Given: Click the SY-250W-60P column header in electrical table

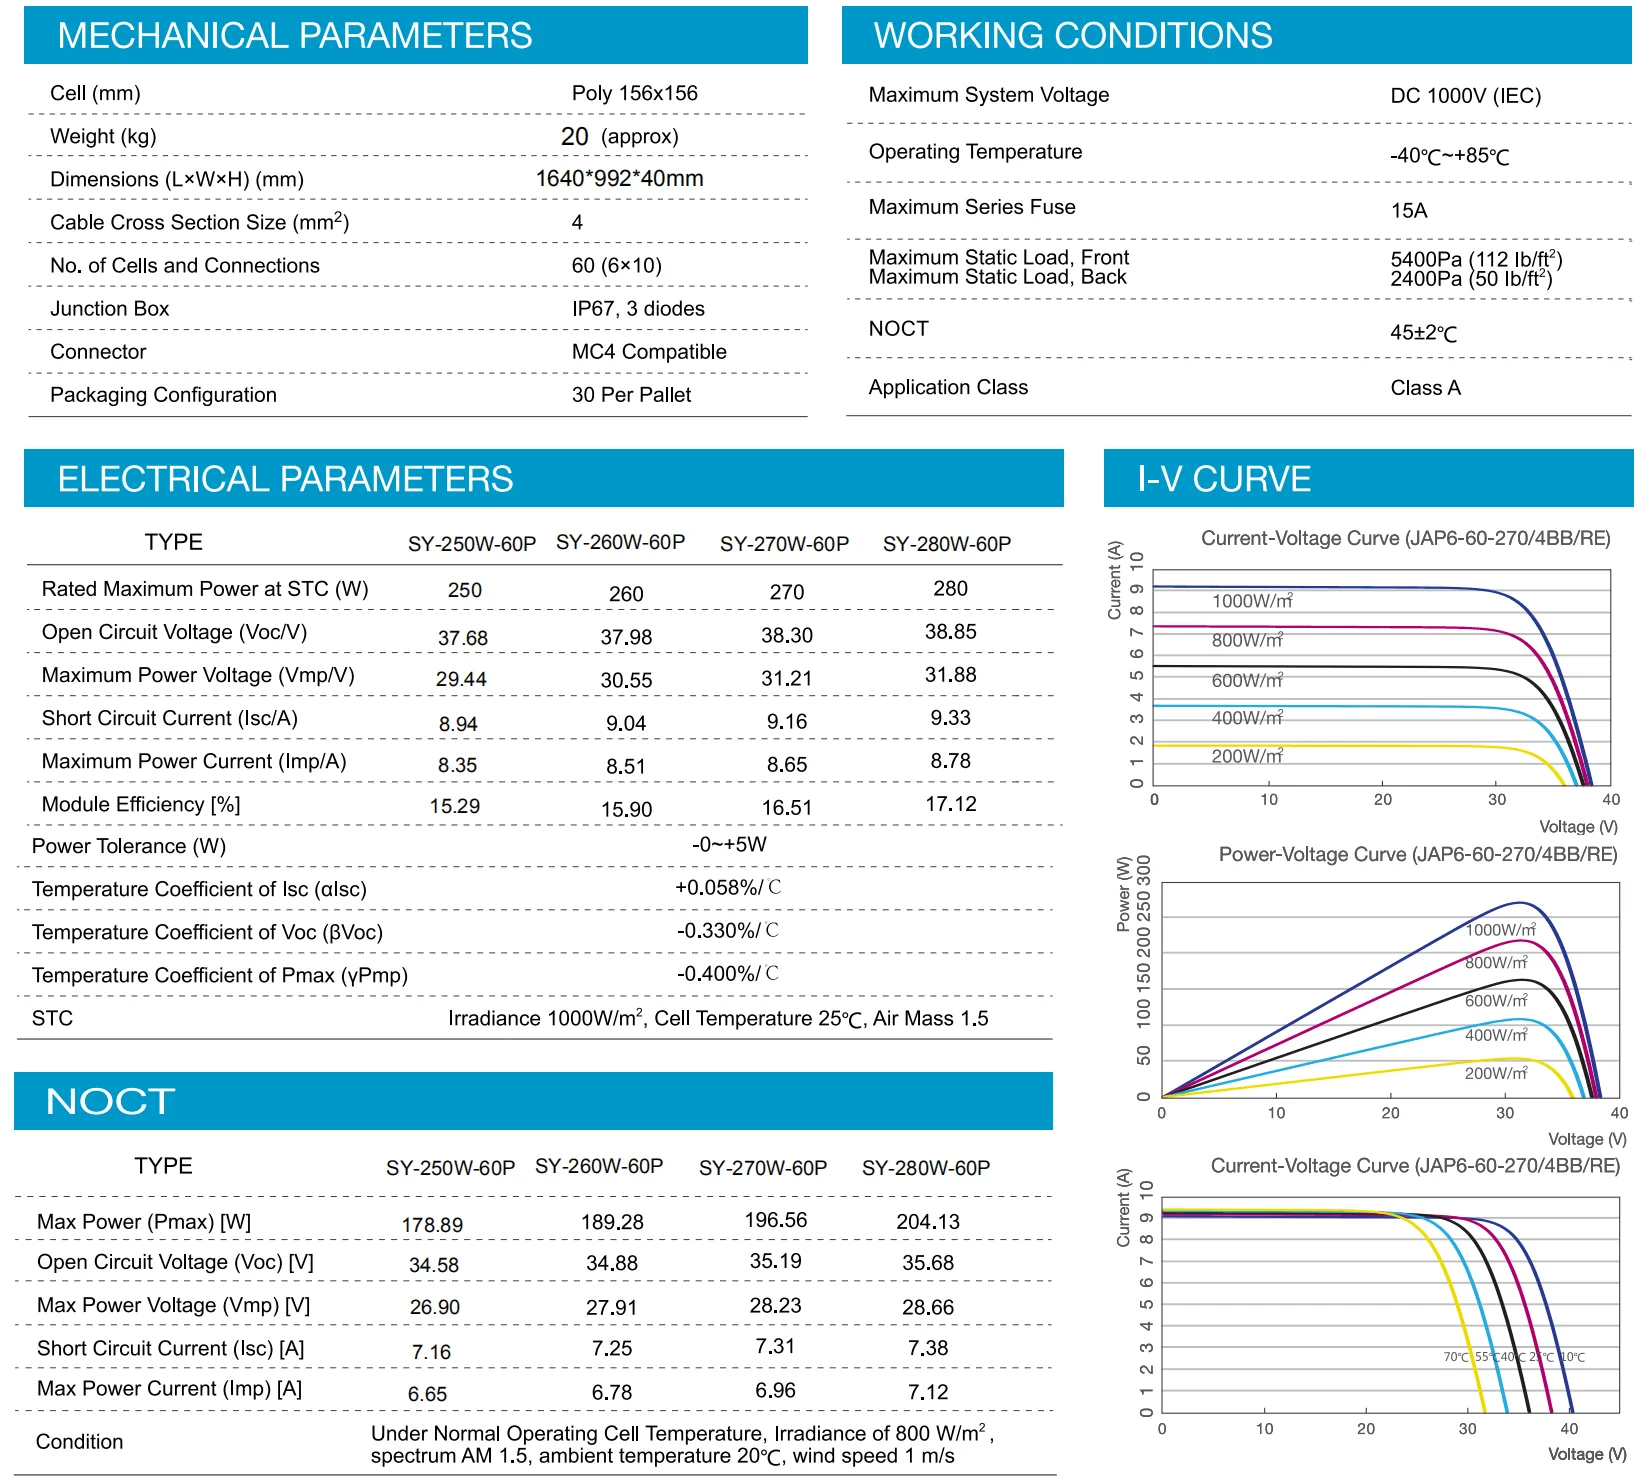Looking at the screenshot, I should [472, 544].
